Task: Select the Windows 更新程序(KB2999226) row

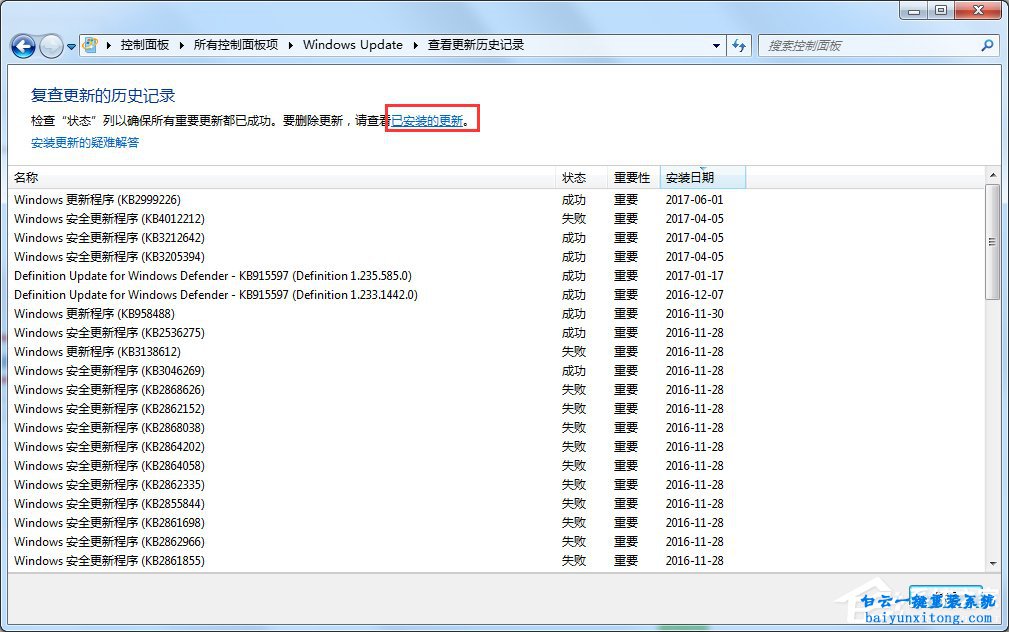Action: pos(96,199)
